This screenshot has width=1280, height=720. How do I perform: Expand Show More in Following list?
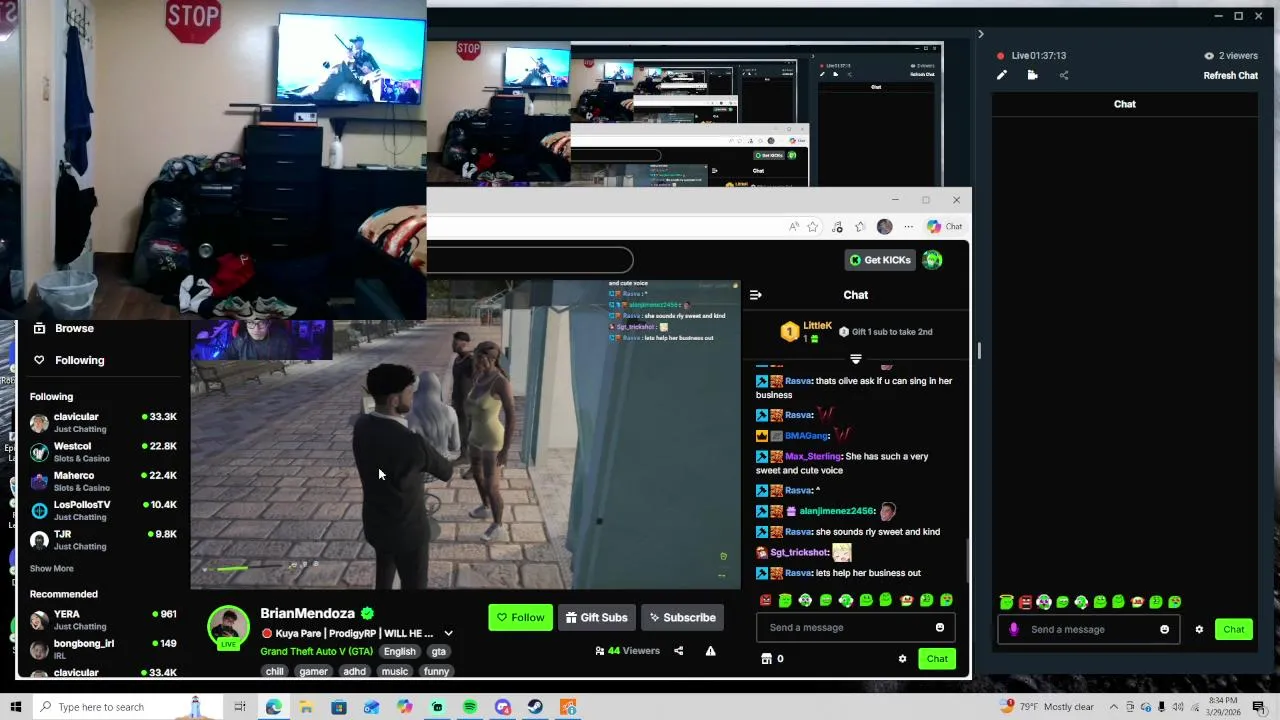(x=51, y=568)
